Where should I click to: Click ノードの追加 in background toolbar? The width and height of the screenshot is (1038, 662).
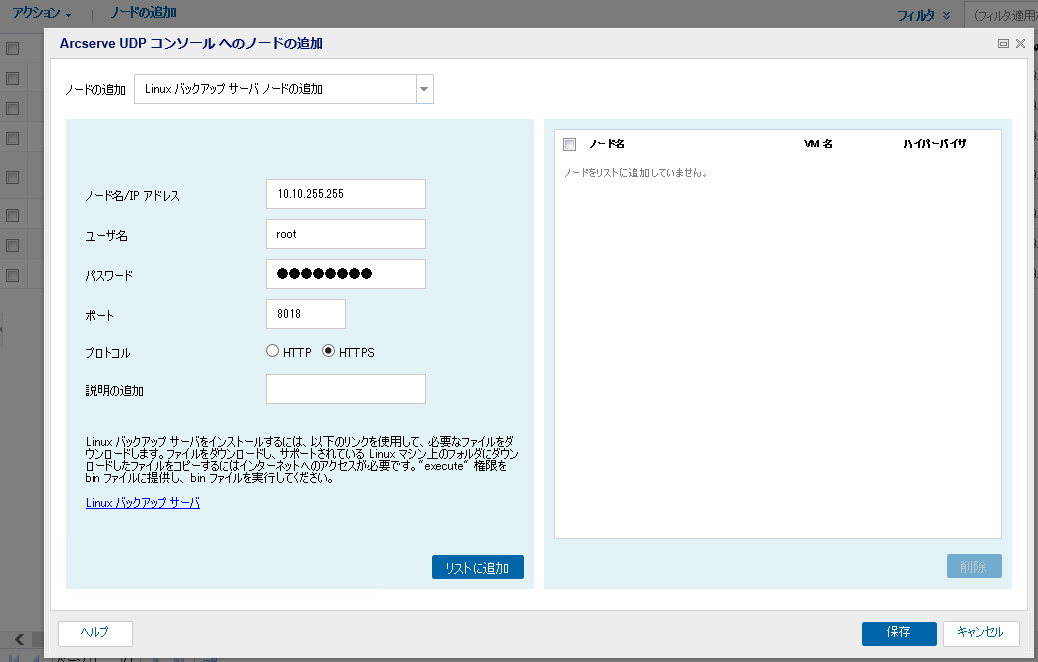[143, 13]
